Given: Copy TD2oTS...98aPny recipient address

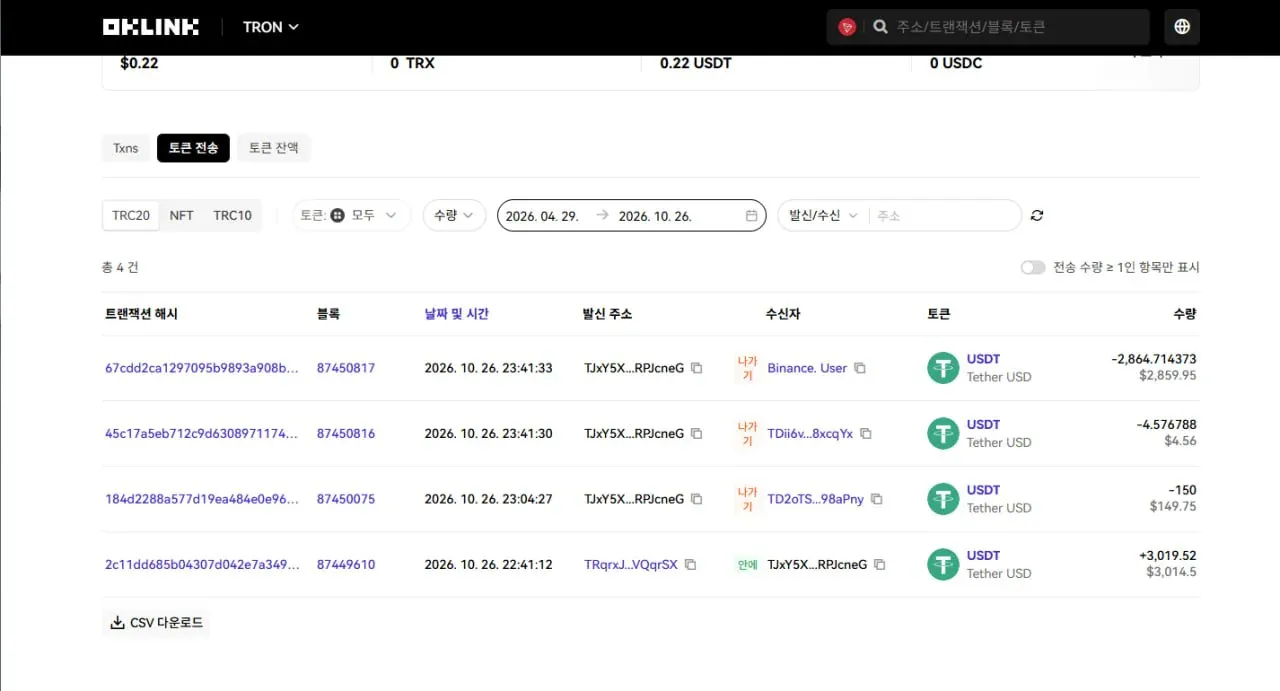Looking at the screenshot, I should [876, 499].
